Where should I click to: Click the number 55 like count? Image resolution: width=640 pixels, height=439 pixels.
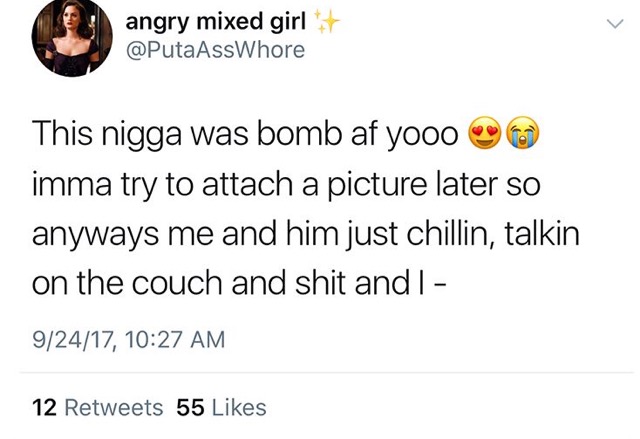[190, 407]
